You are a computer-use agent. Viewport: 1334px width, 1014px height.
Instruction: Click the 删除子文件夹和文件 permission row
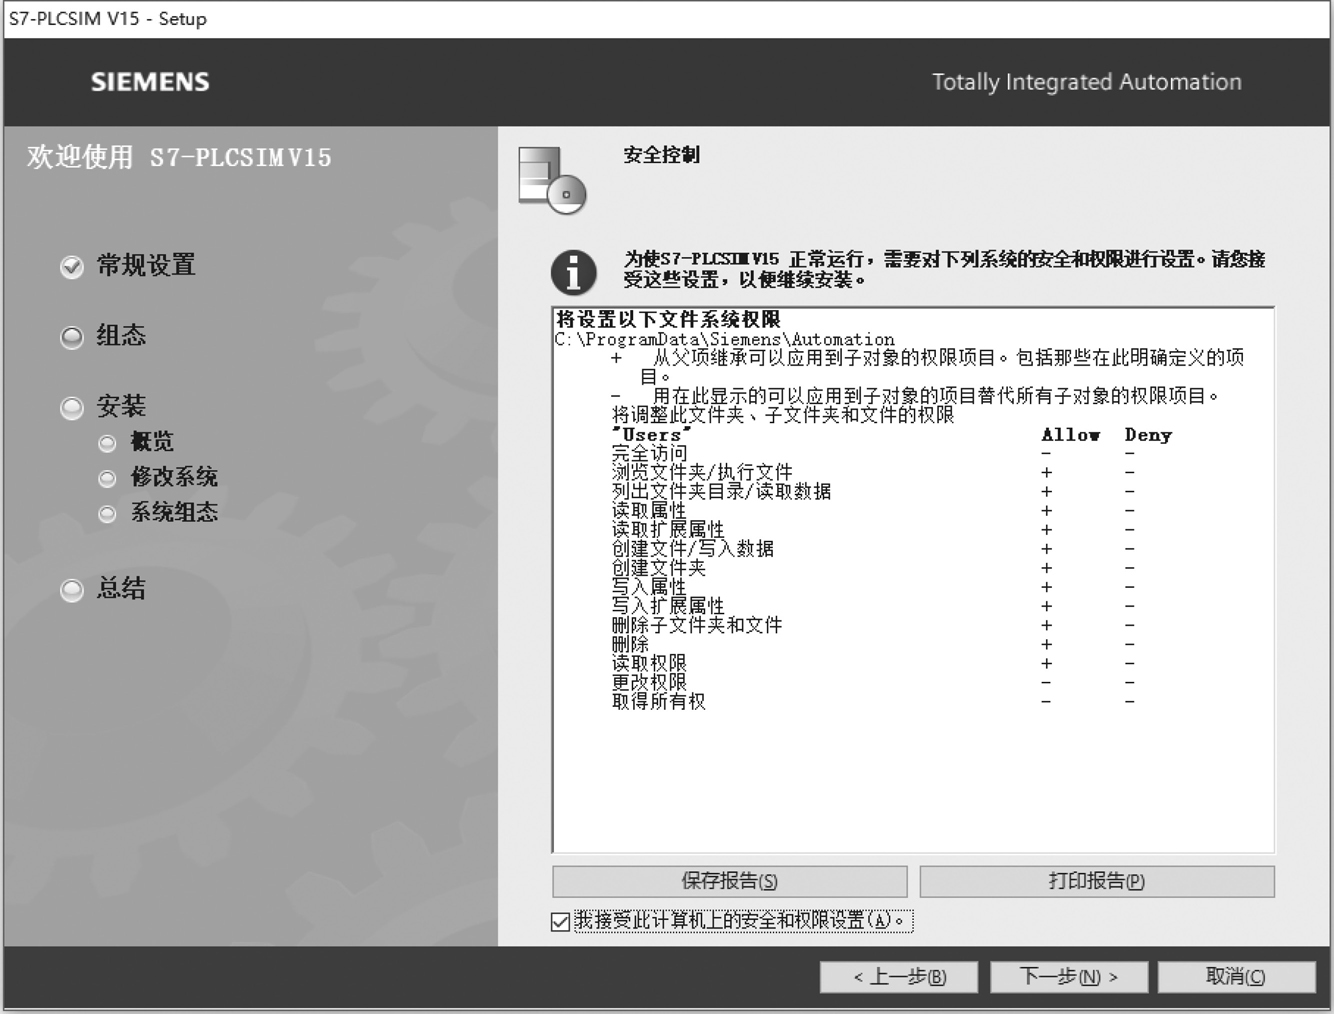click(873, 625)
